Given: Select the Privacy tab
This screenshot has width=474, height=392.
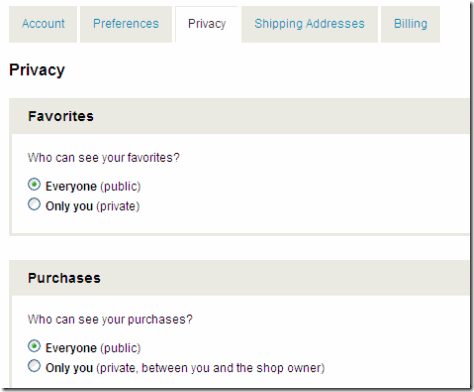Looking at the screenshot, I should click(x=207, y=24).
